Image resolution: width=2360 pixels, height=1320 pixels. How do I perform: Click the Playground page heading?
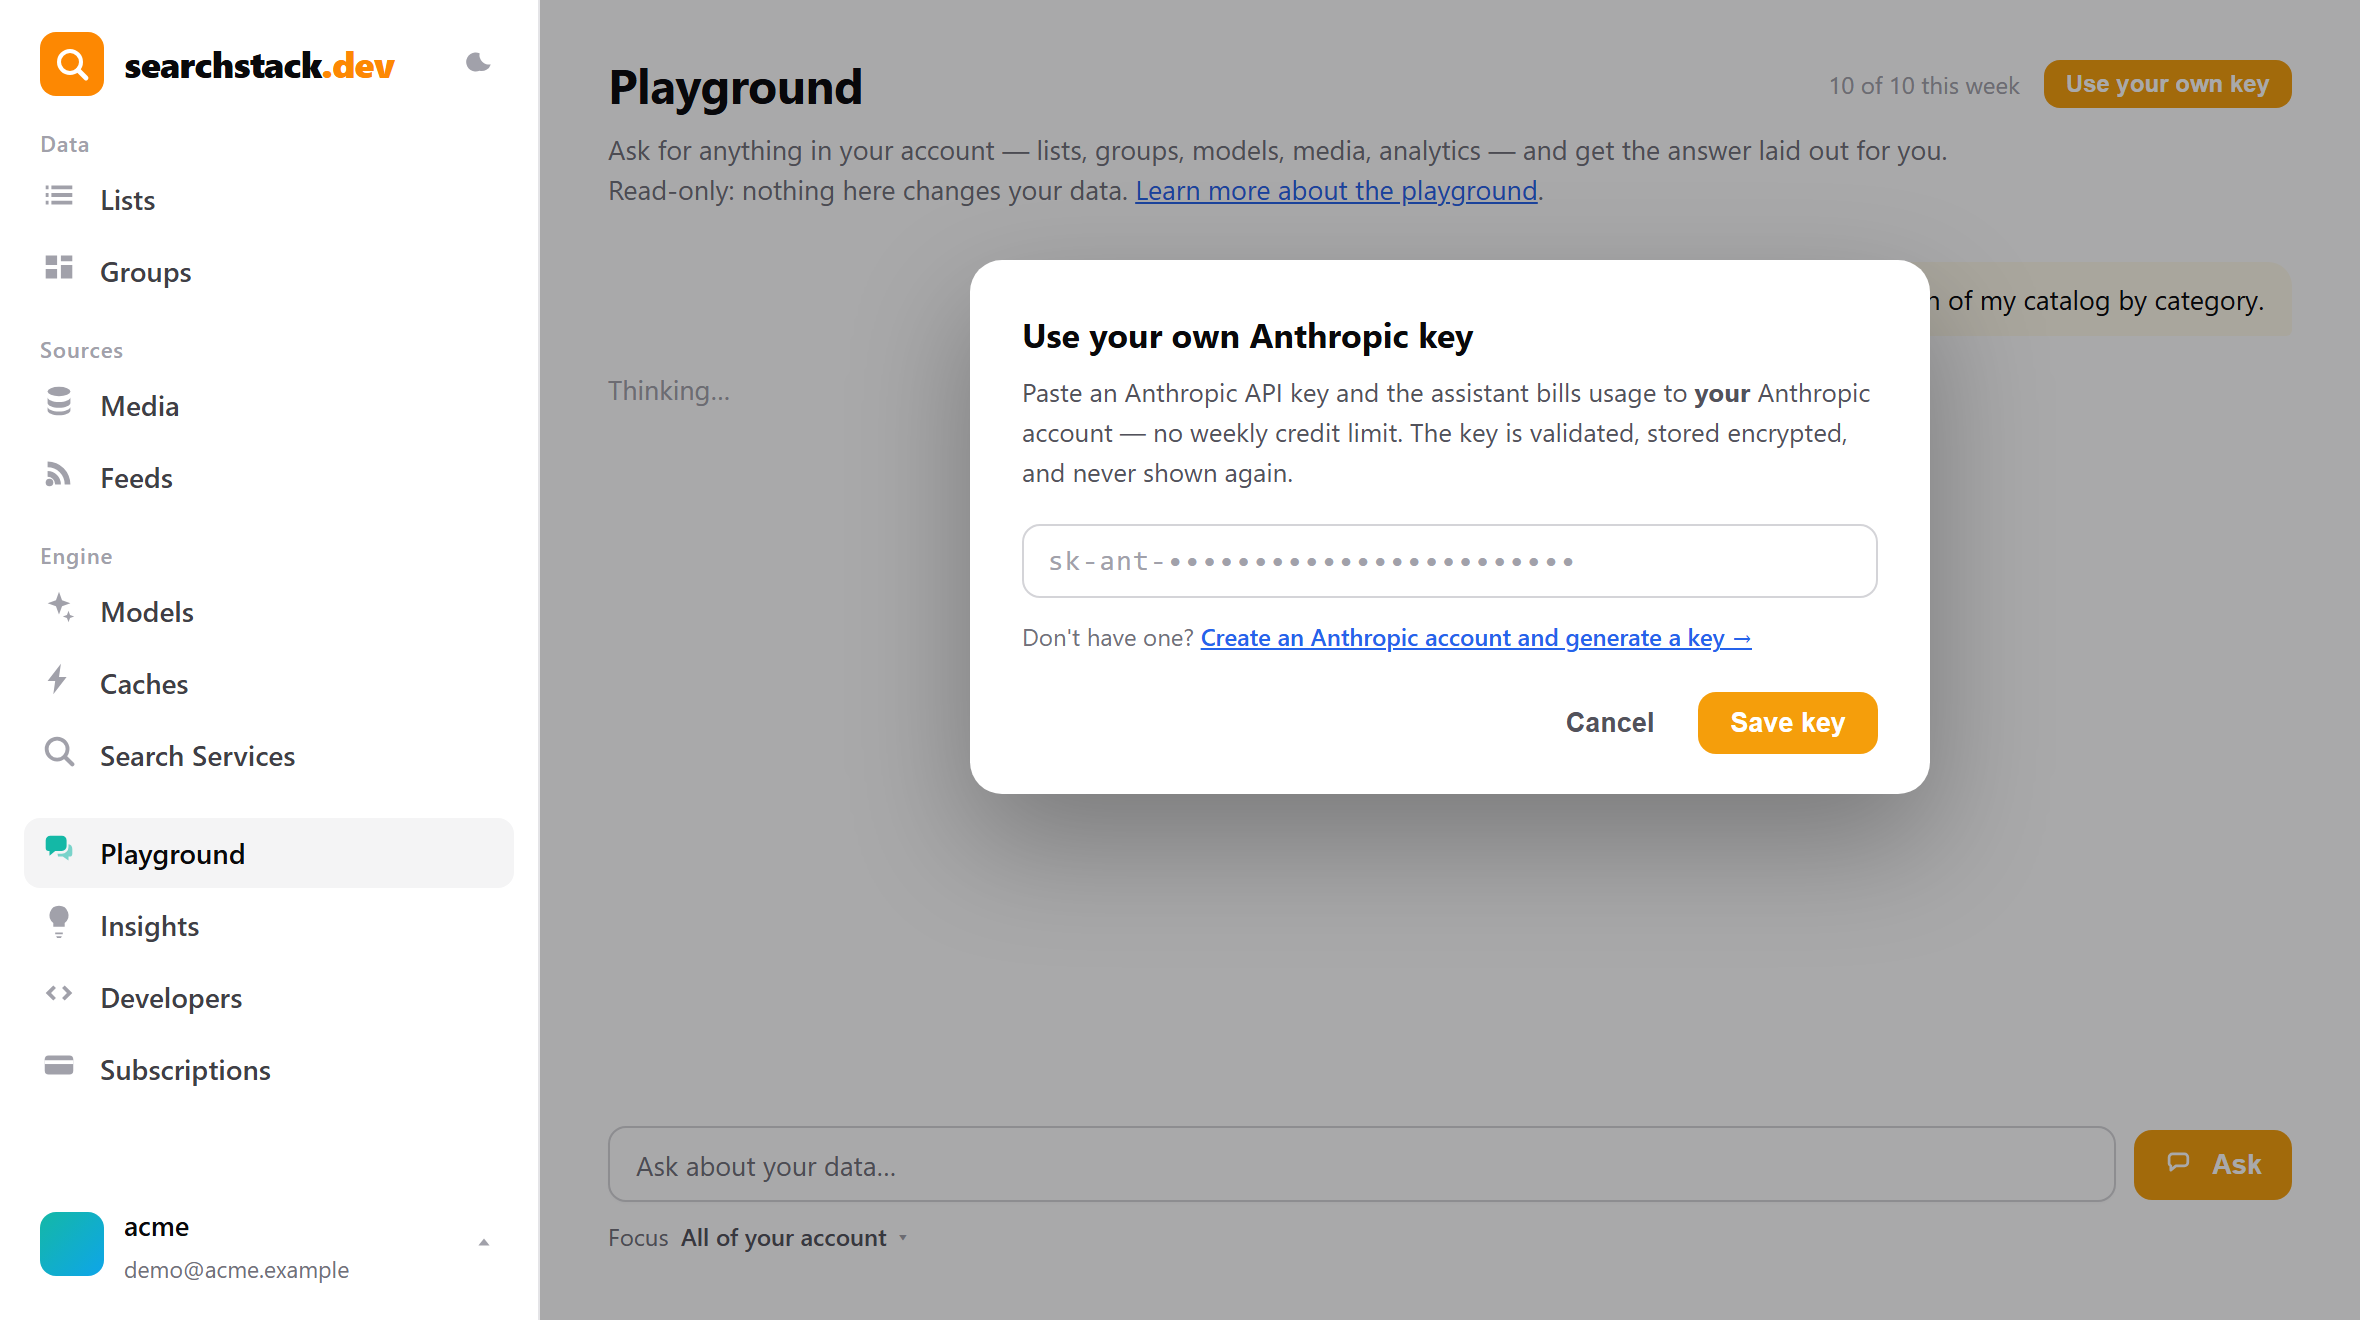pos(735,87)
